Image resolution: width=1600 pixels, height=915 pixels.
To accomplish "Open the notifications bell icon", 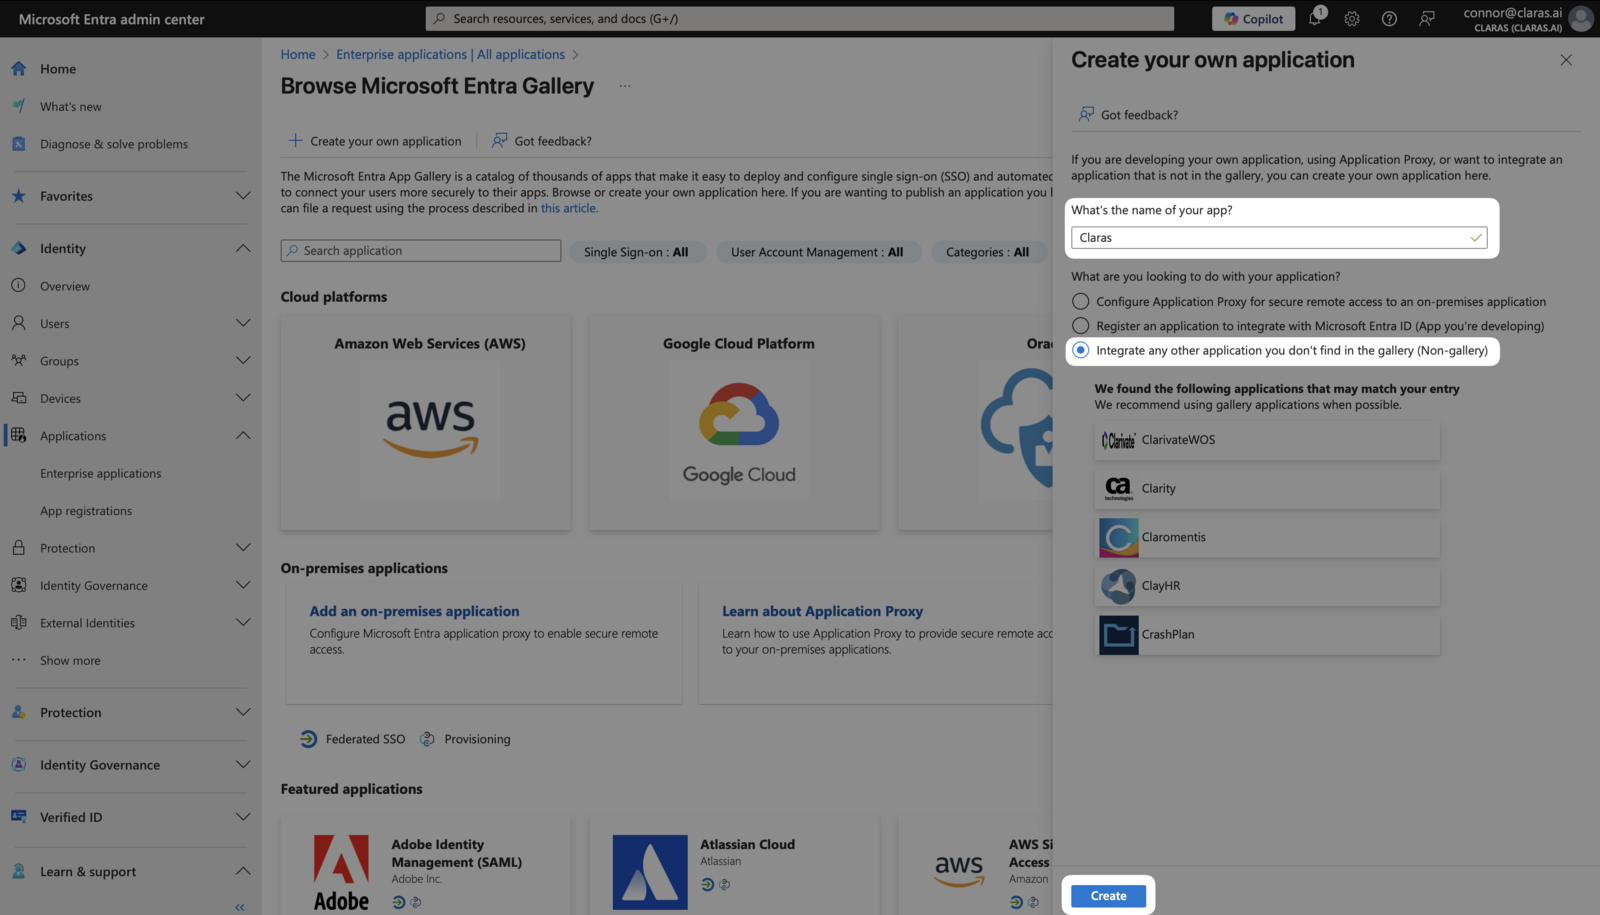I will point(1315,18).
